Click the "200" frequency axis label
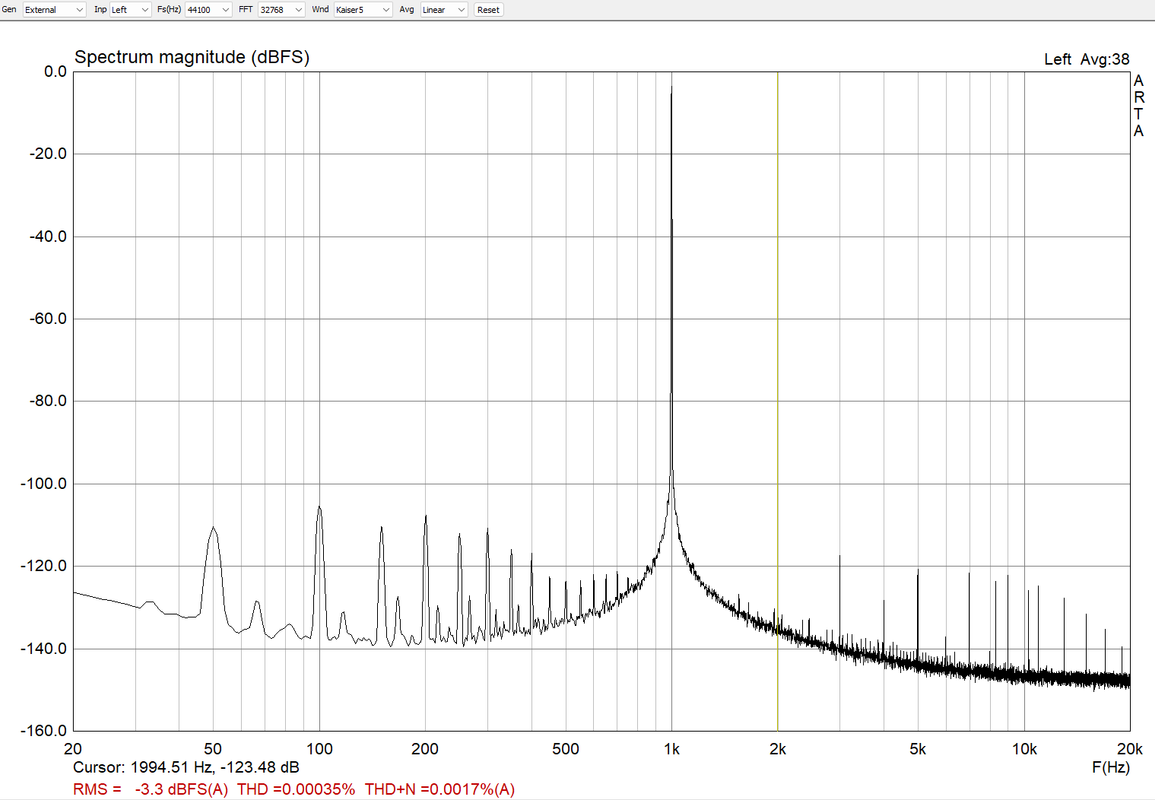This screenshot has height=800, width=1155. (425, 749)
